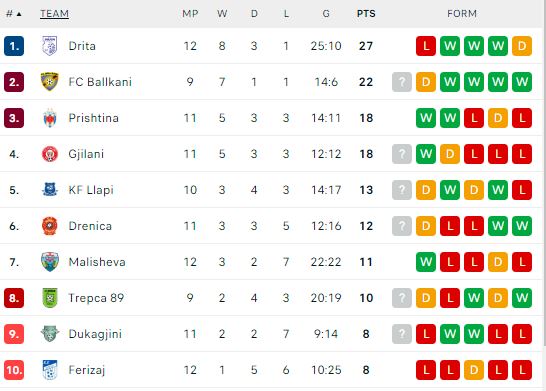This screenshot has width=546, height=391.
Task: Click the Prishtina team crest
Action: click(50, 118)
